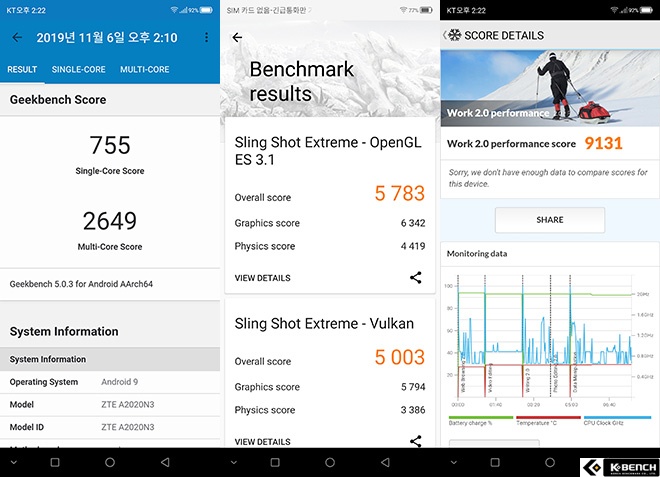Open VIEW DETAILS for Vulkan test
This screenshot has width=660, height=477.
pyautogui.click(x=262, y=442)
